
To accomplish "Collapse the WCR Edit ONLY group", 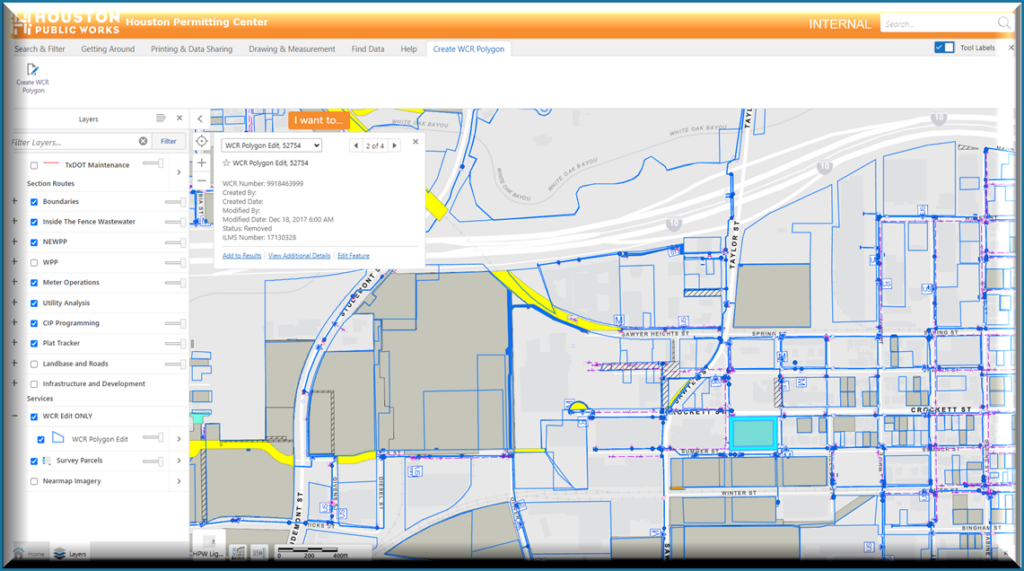I will [14, 416].
